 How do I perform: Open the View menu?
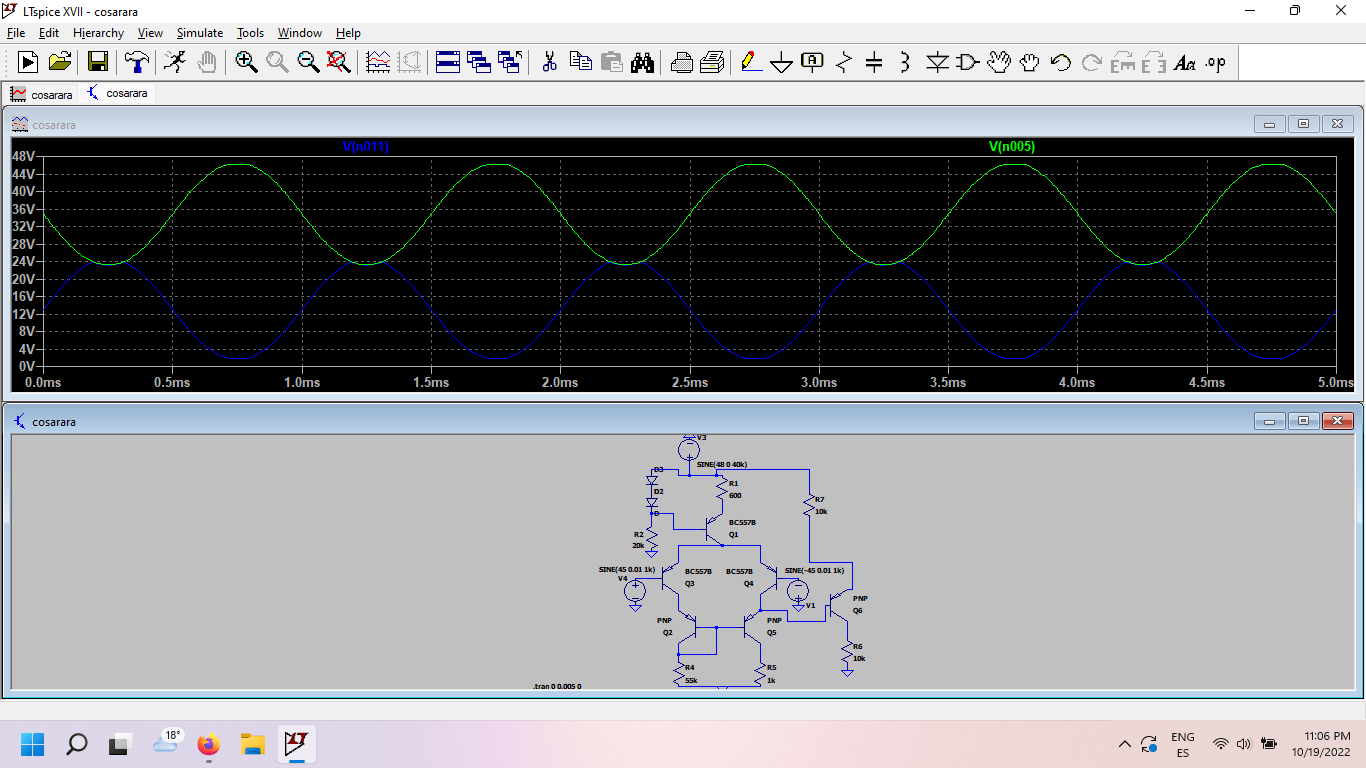[150, 33]
